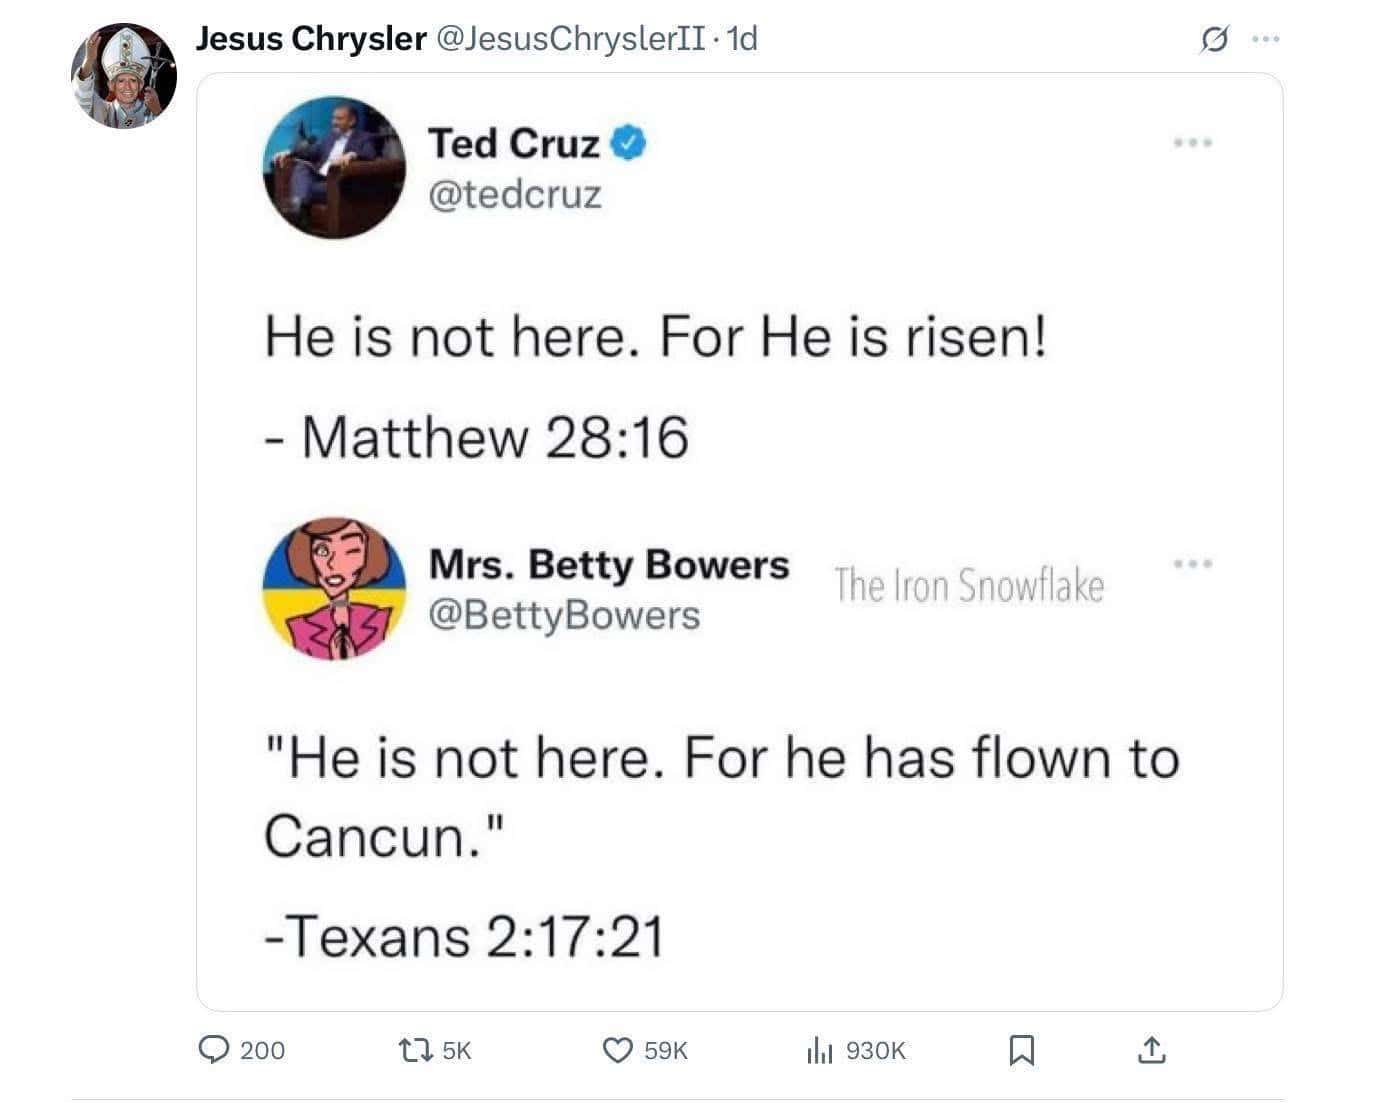Like the post with heart icon
The image size is (1387, 1103).
(618, 1049)
